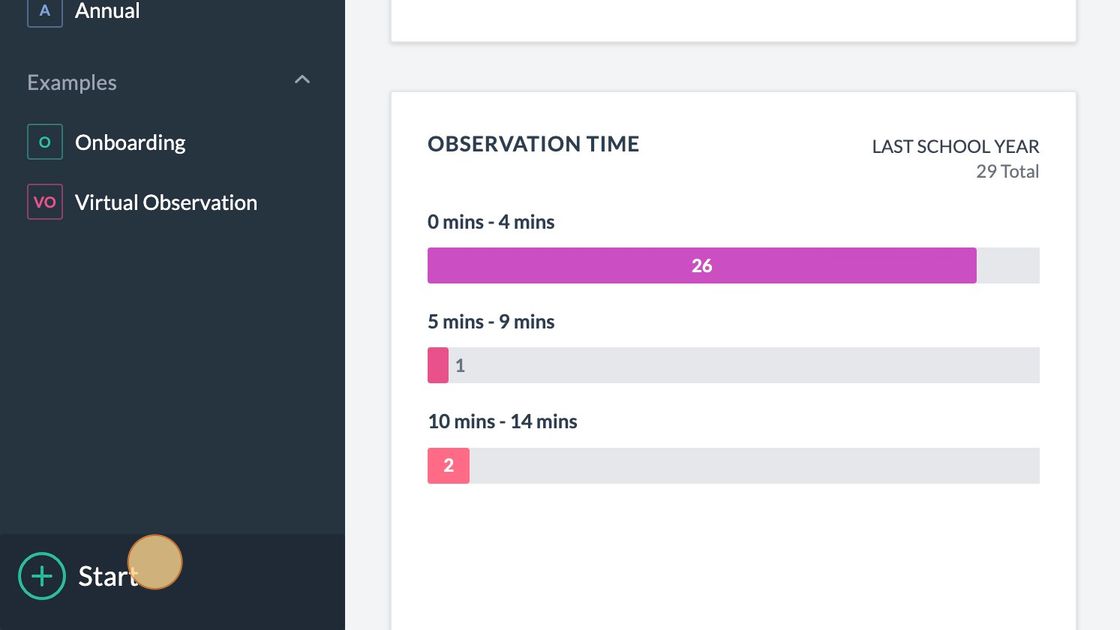
Task: Click the green circled plus icon
Action: [x=41, y=576]
